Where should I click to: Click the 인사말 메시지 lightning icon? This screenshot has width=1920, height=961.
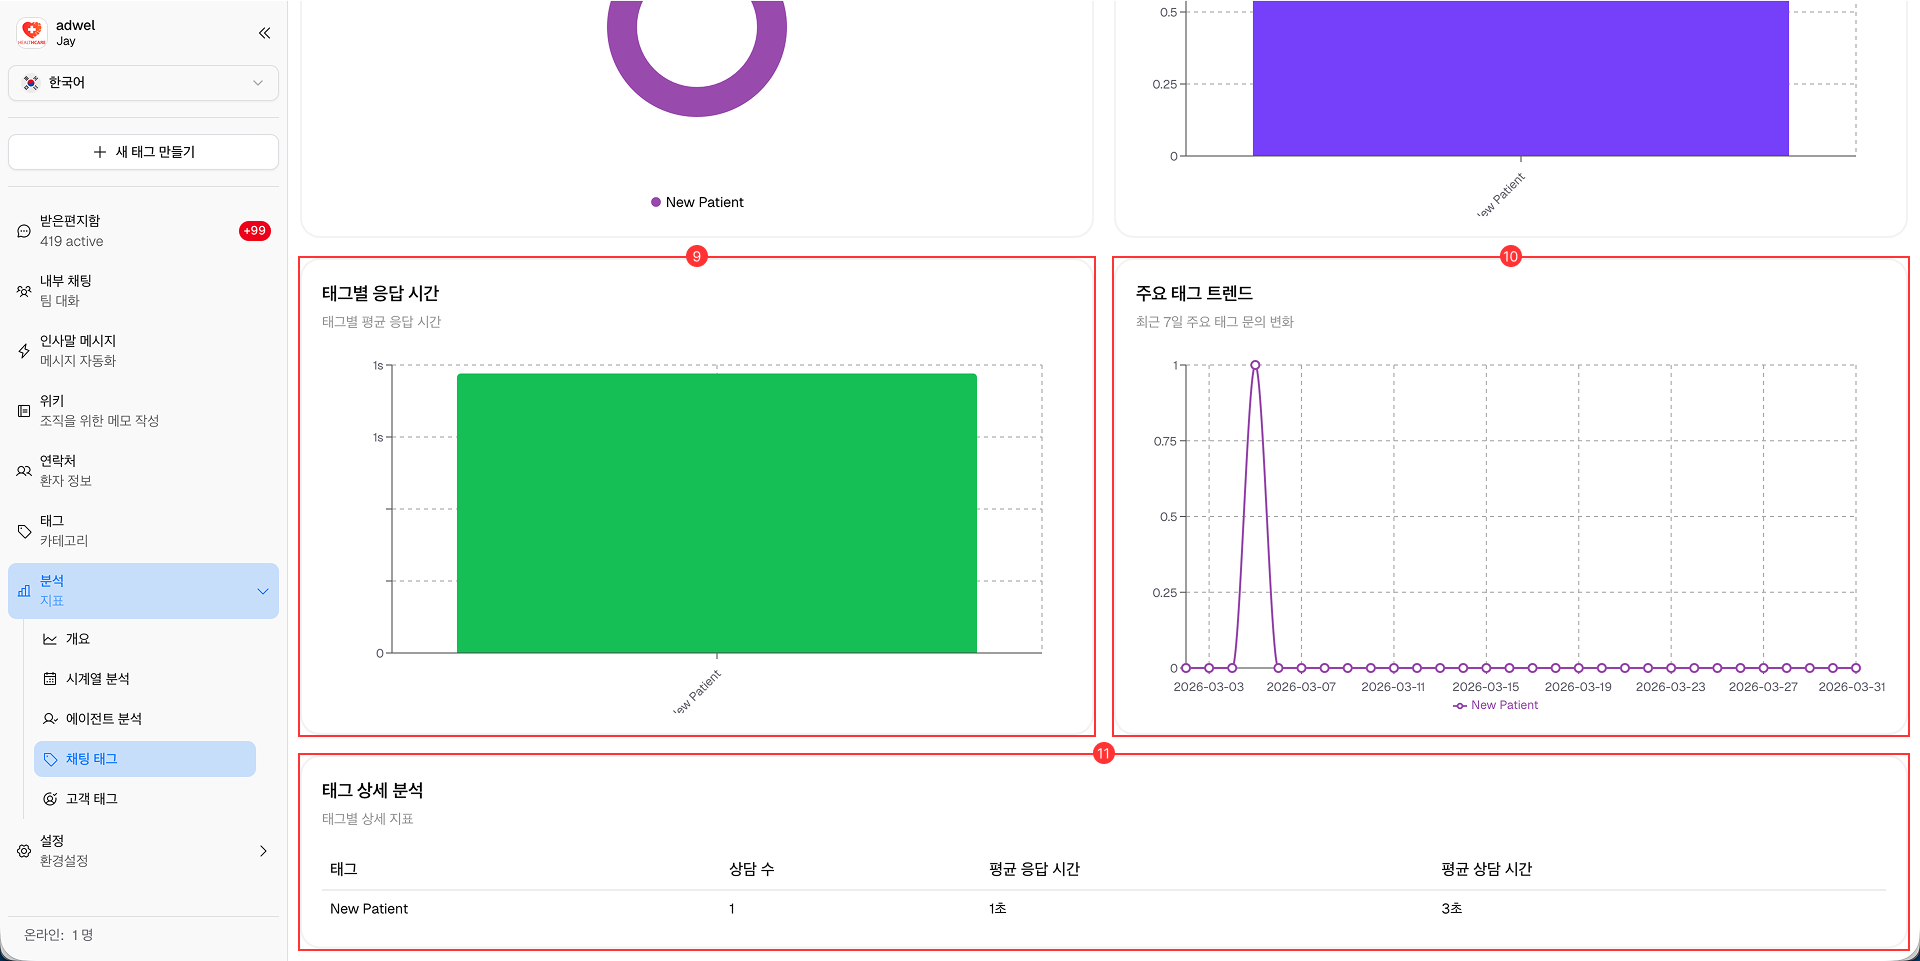[23, 350]
